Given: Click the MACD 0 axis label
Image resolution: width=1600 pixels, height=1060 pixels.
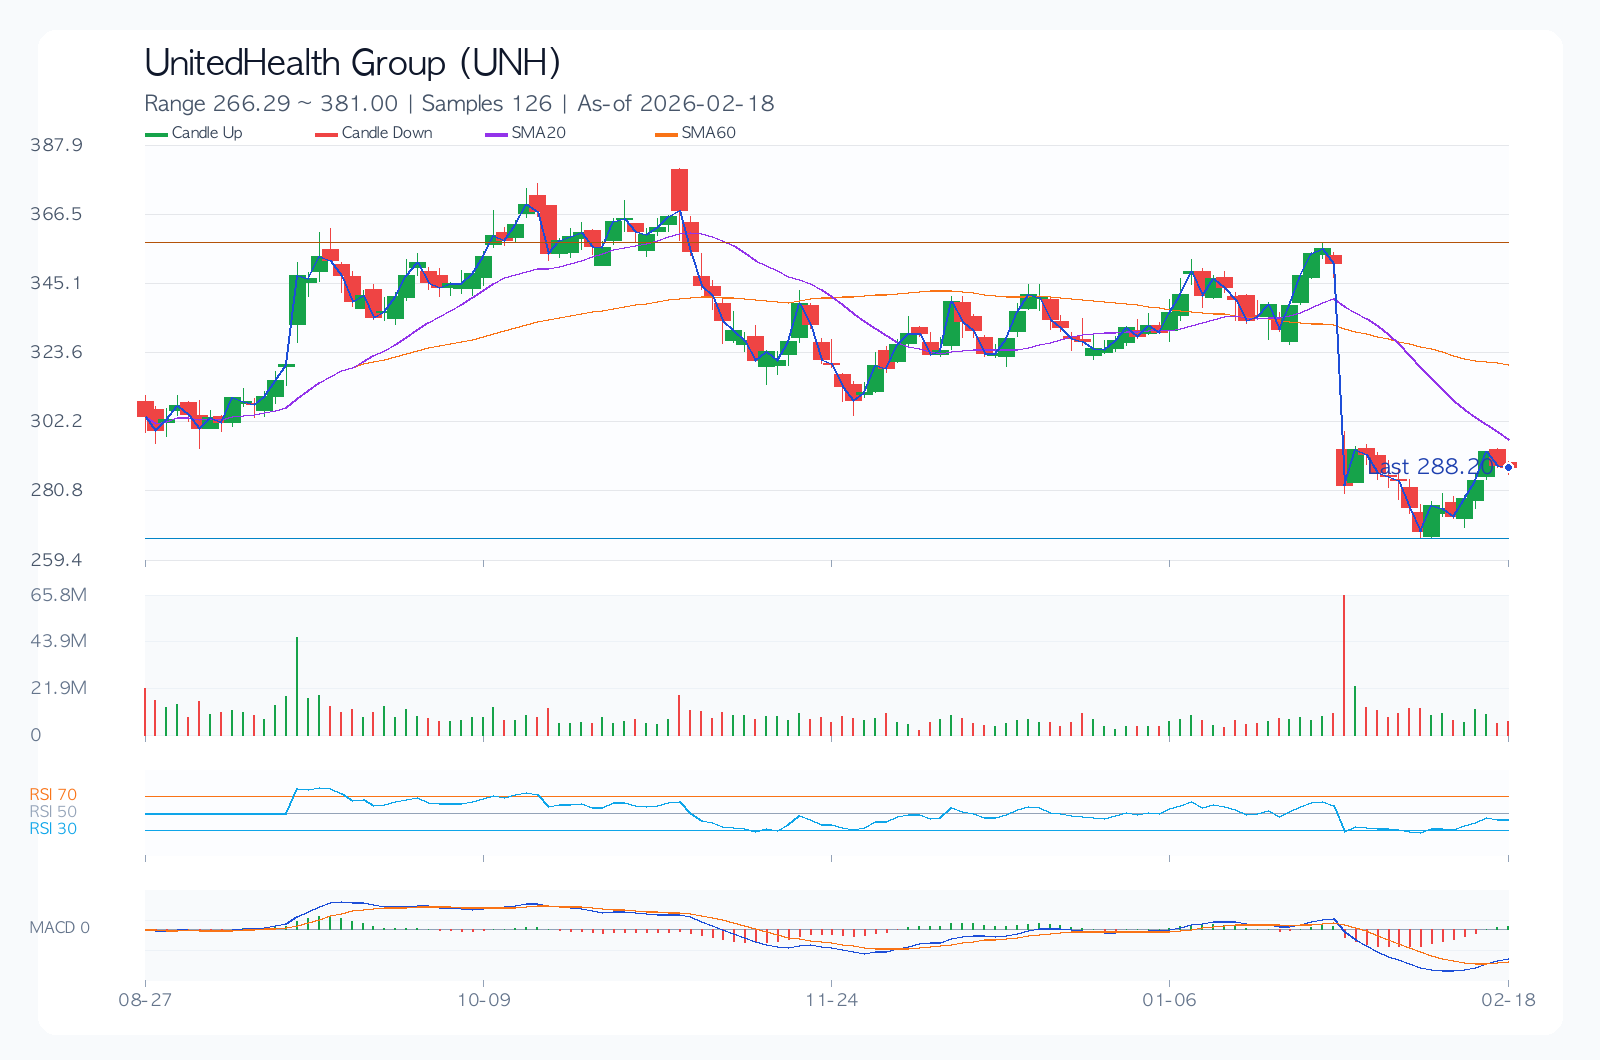Looking at the screenshot, I should [x=59, y=928].
